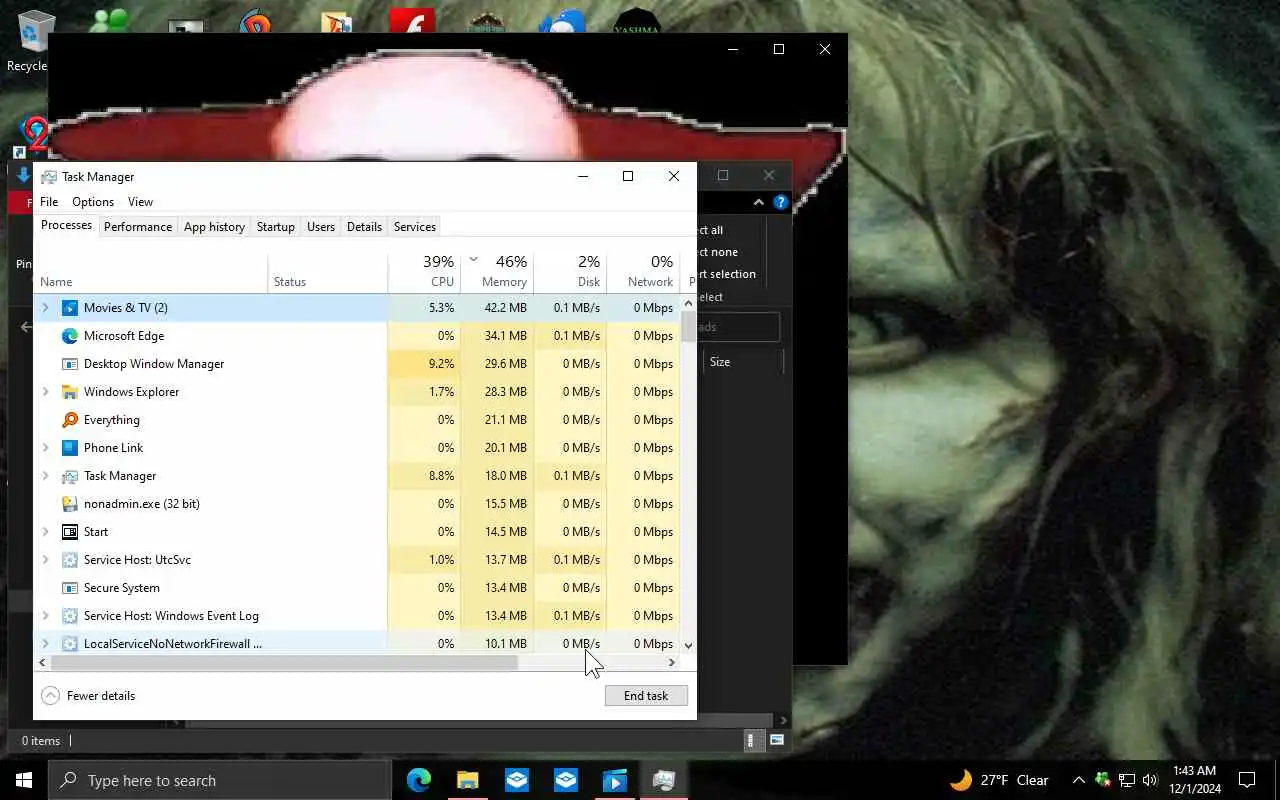Expand LocalServiceNoNetworkFirewall process group
The width and height of the screenshot is (1280, 800).
tap(45, 644)
